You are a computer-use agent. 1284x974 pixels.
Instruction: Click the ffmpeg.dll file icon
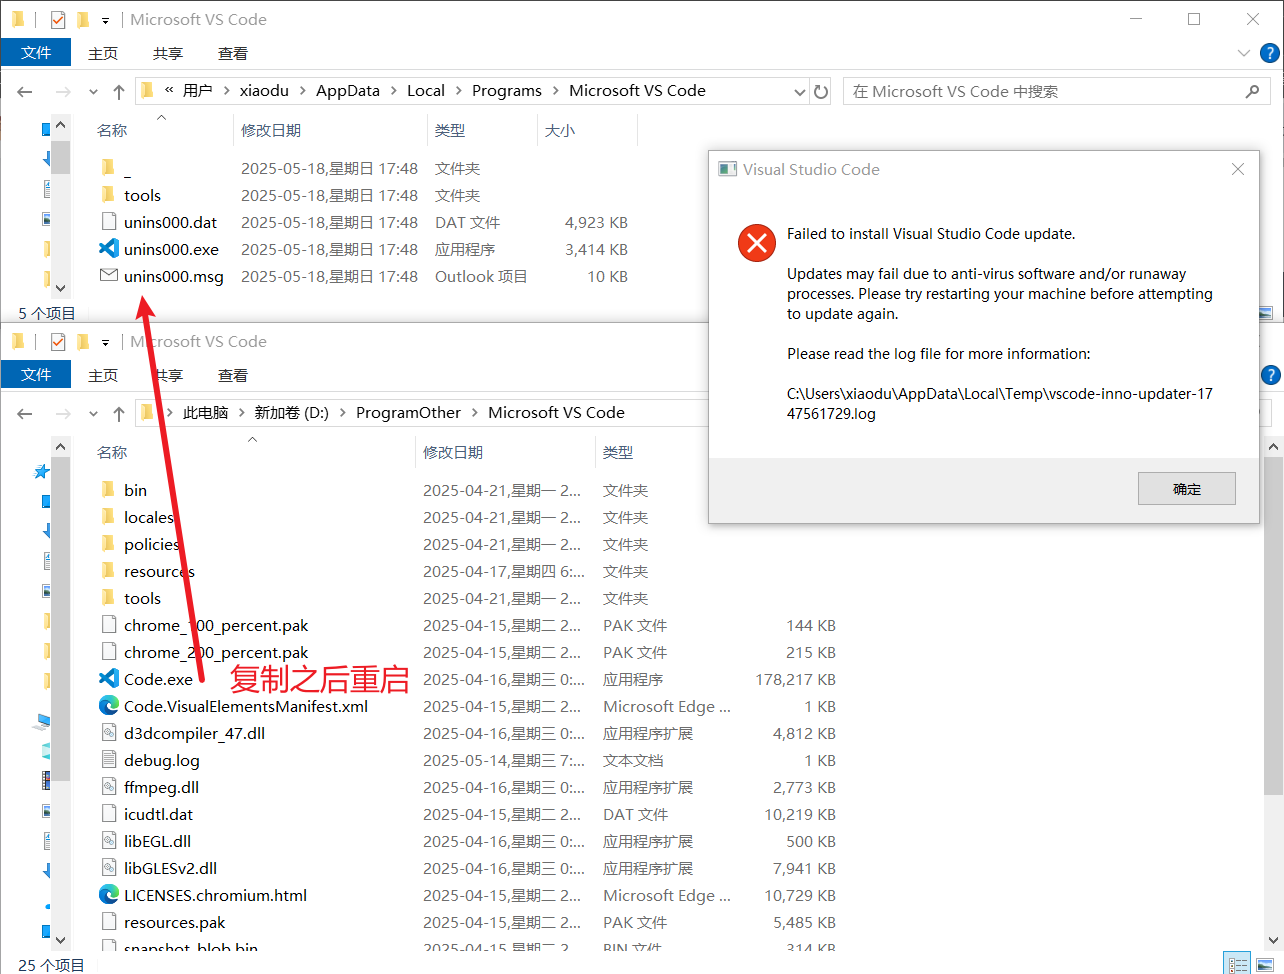coord(109,787)
